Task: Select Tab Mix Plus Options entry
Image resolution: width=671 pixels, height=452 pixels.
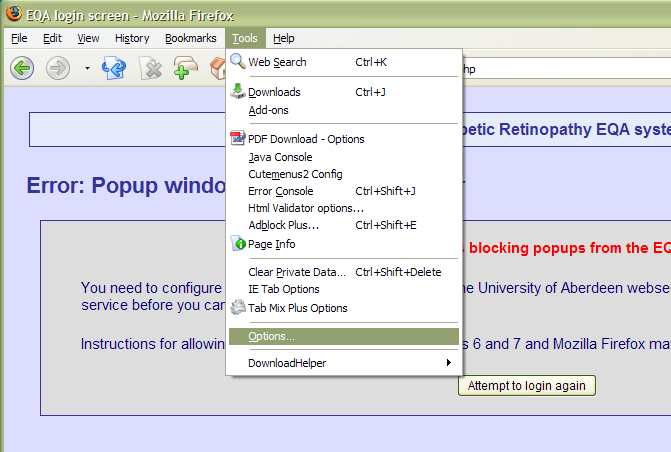Action: (344, 308)
